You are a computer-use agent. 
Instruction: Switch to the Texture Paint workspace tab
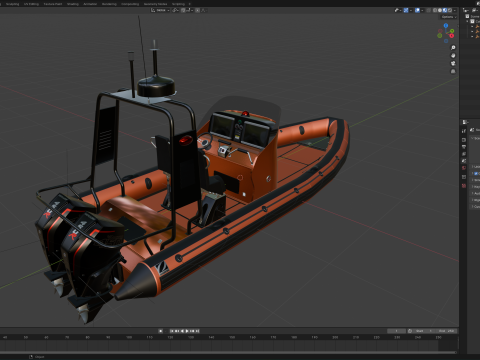tap(53, 4)
